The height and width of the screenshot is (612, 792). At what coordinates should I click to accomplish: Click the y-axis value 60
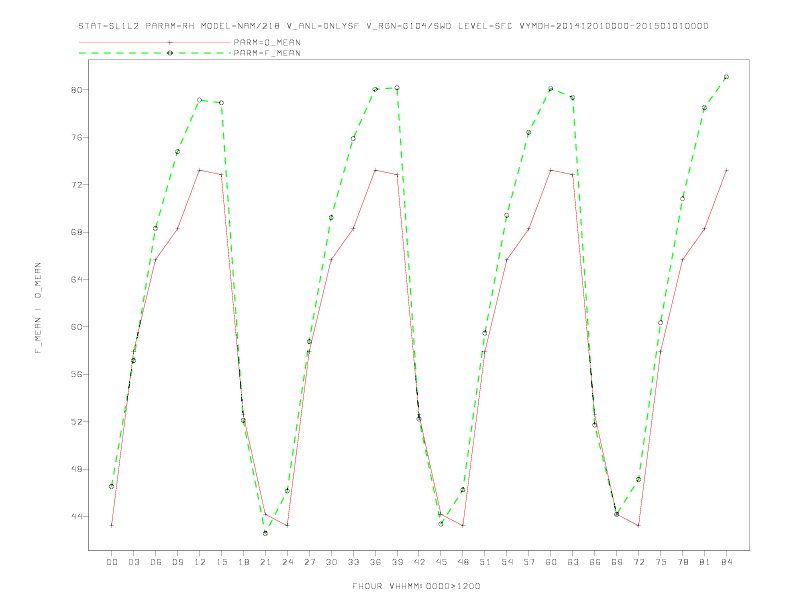pos(76,327)
